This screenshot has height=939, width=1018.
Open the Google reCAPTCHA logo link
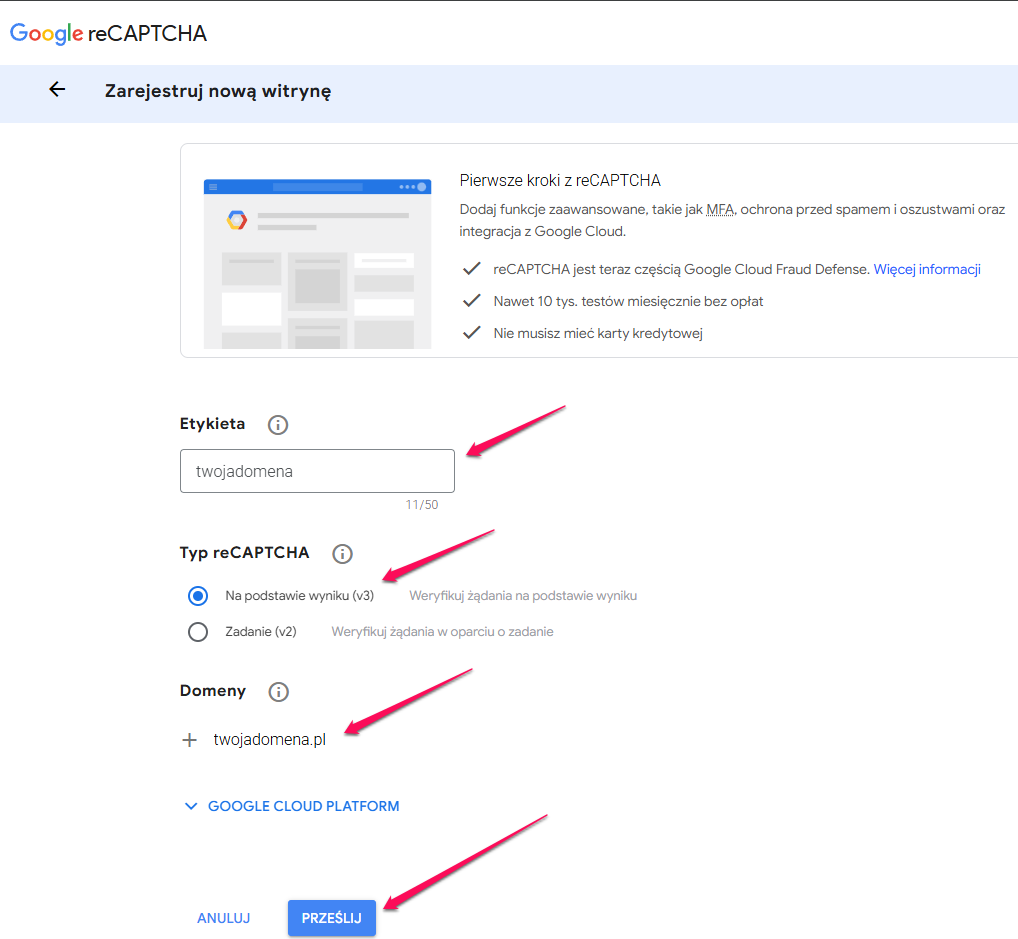coord(108,33)
